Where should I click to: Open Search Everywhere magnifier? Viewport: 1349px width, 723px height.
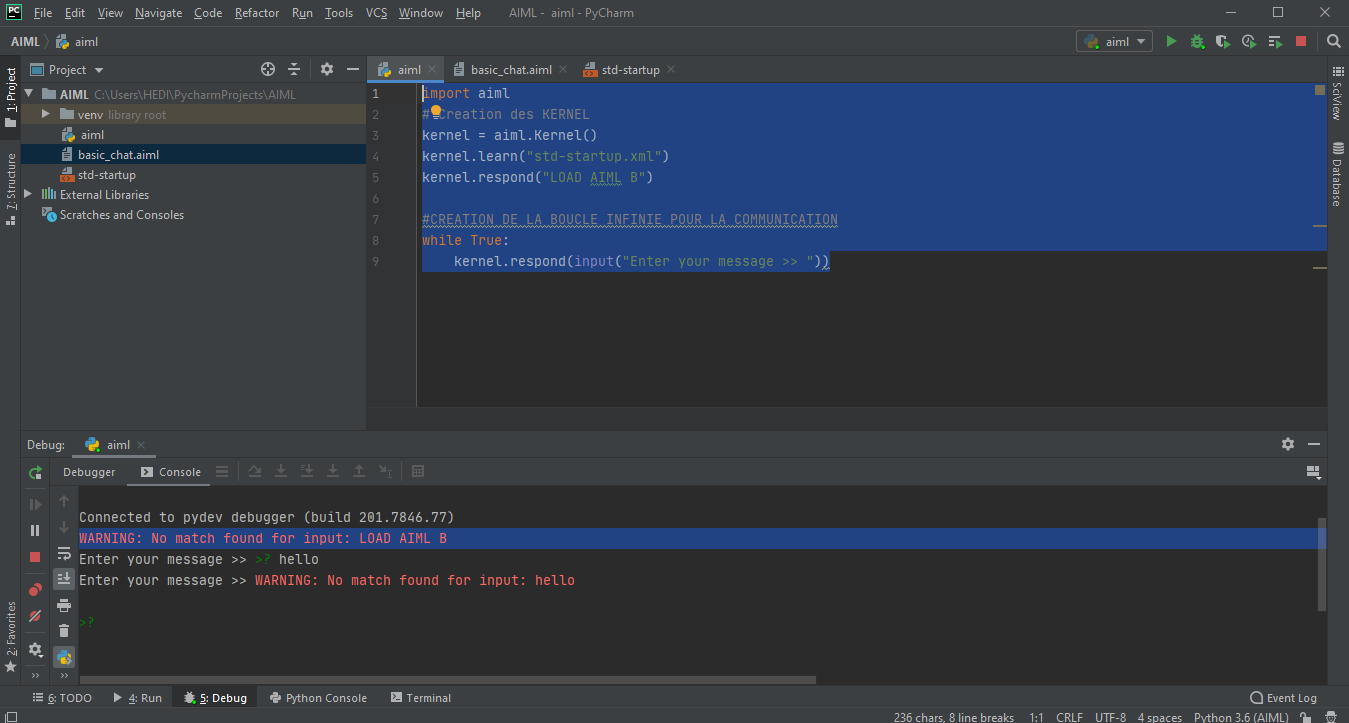(x=1334, y=41)
